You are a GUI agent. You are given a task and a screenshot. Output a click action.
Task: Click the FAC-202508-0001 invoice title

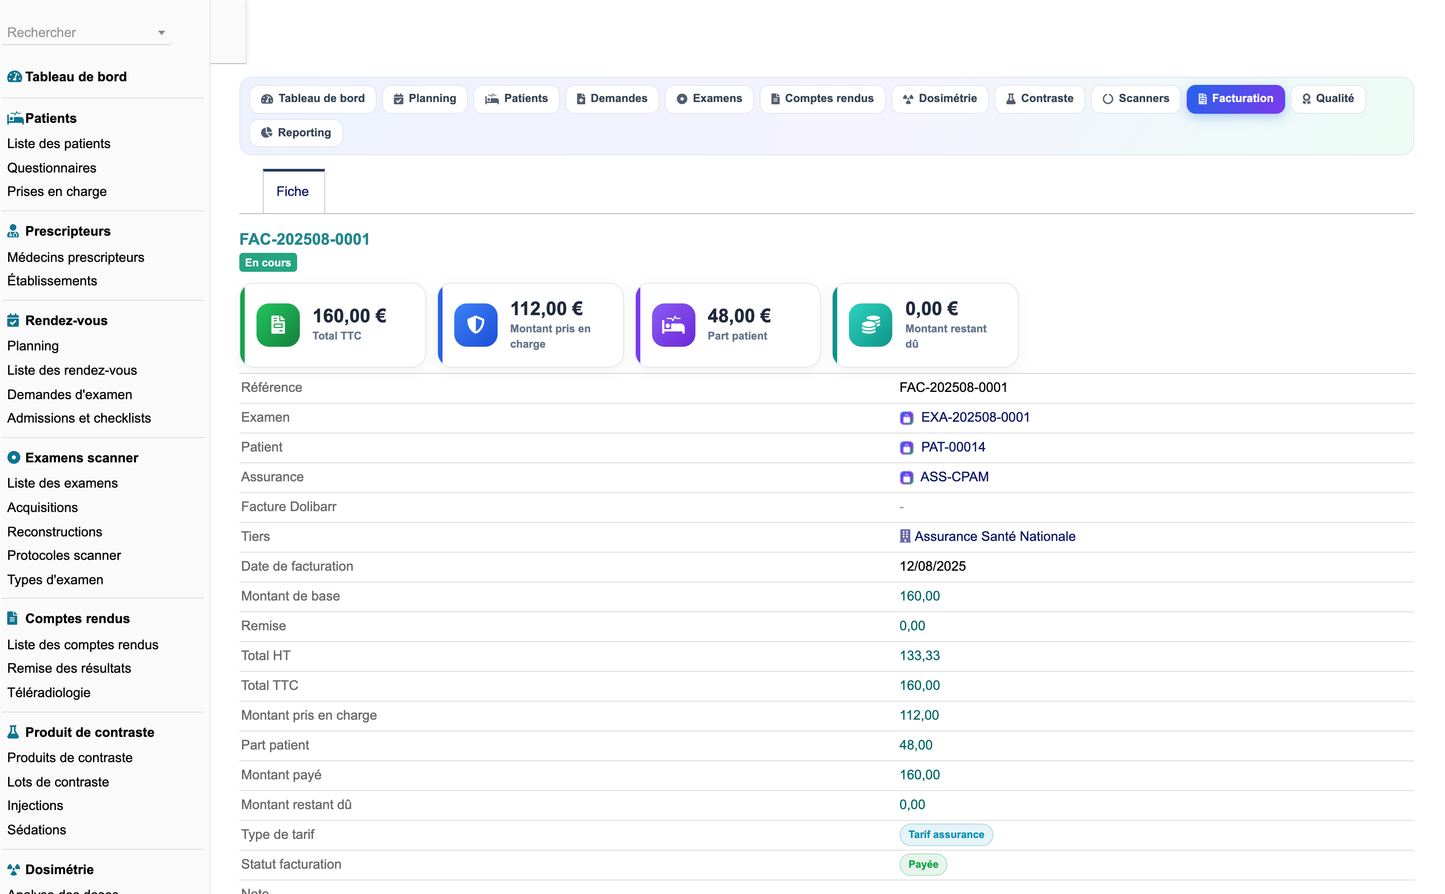pos(305,239)
